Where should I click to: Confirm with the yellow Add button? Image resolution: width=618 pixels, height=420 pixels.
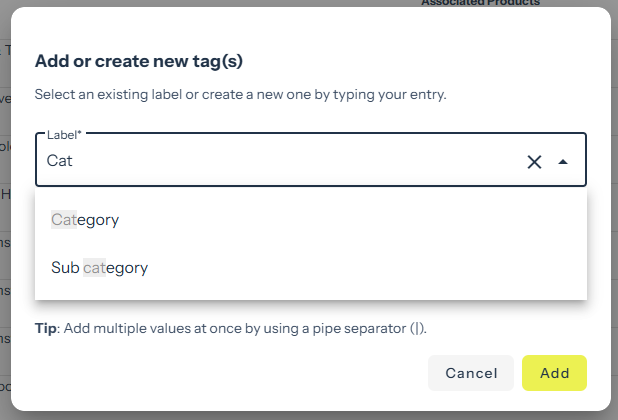[554, 373]
